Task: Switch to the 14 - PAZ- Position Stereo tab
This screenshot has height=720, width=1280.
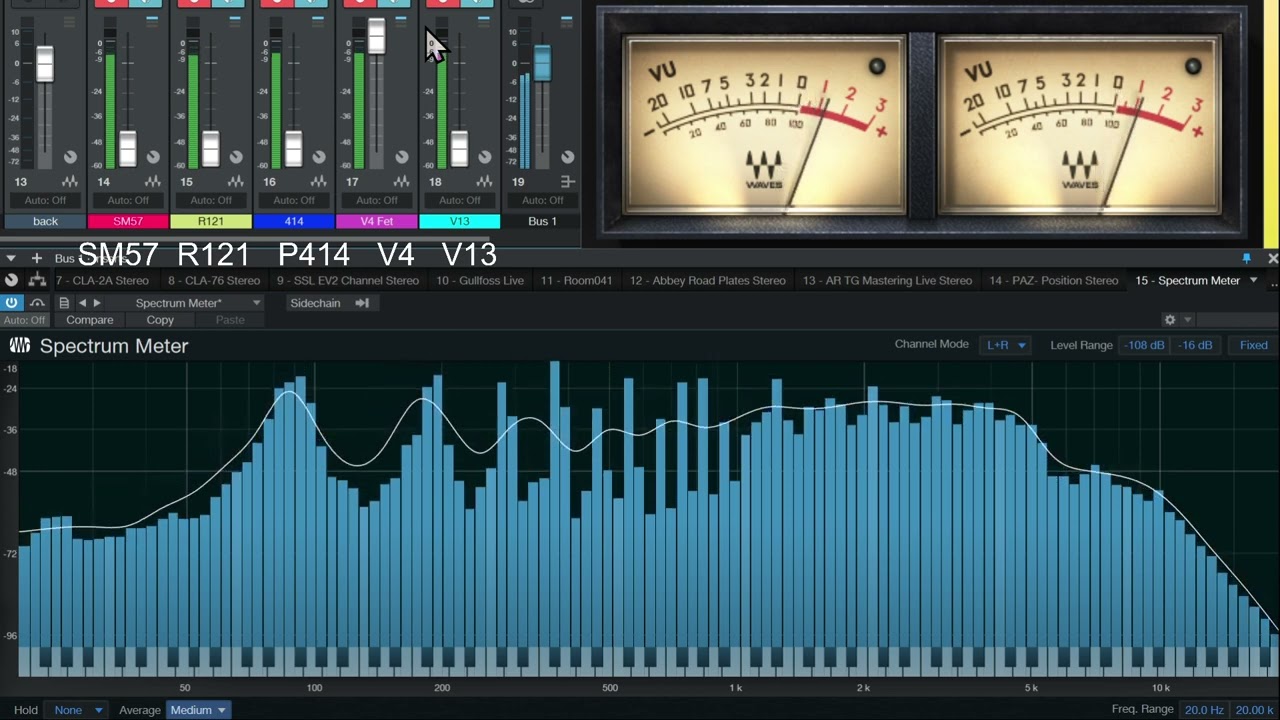Action: point(1053,280)
